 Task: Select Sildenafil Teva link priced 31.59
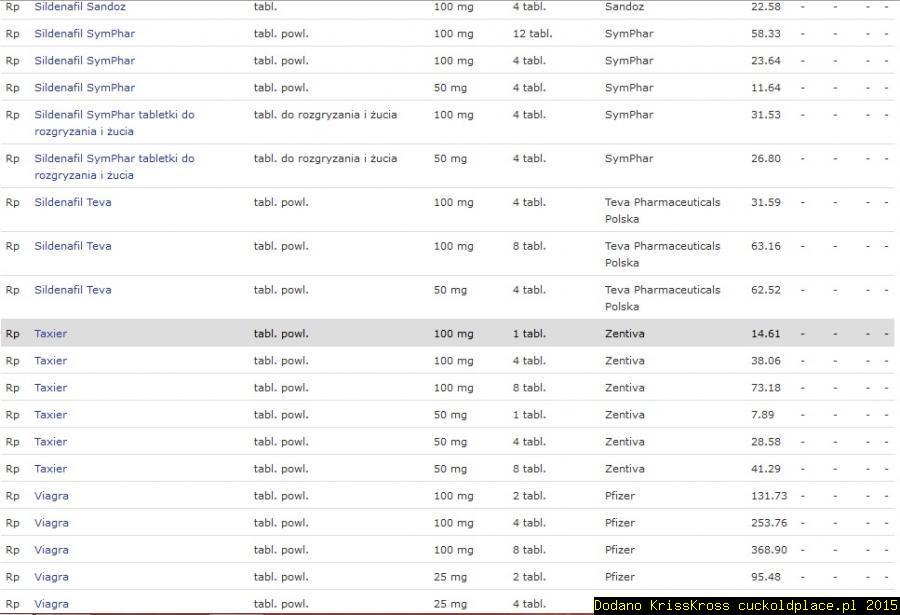(x=73, y=203)
